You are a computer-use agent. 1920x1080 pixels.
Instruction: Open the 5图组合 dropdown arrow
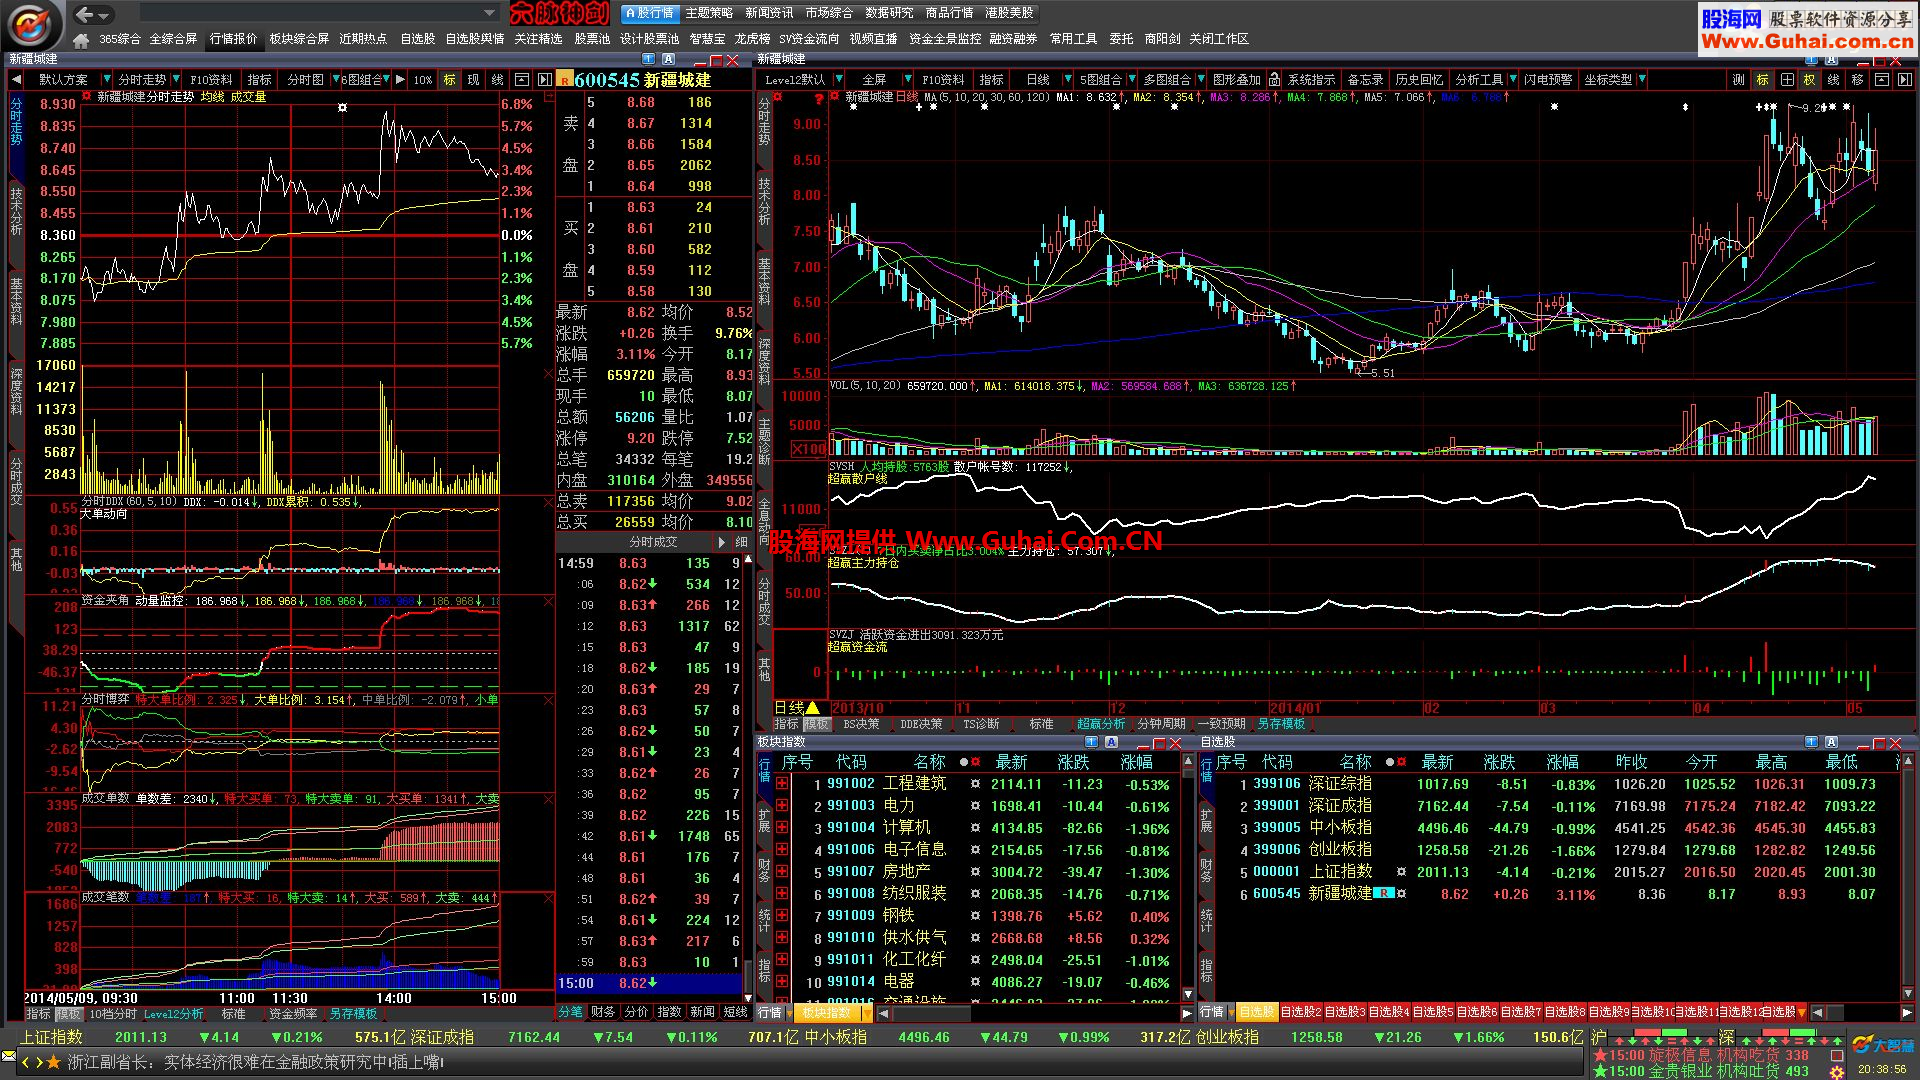[x=1132, y=79]
